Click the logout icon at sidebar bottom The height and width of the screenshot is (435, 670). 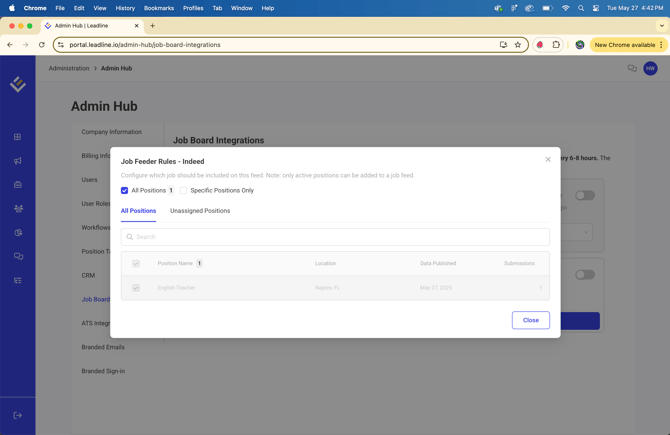[18, 415]
